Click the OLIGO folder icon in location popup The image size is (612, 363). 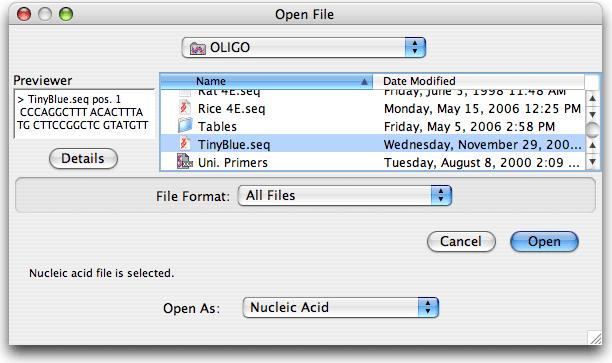pos(197,48)
